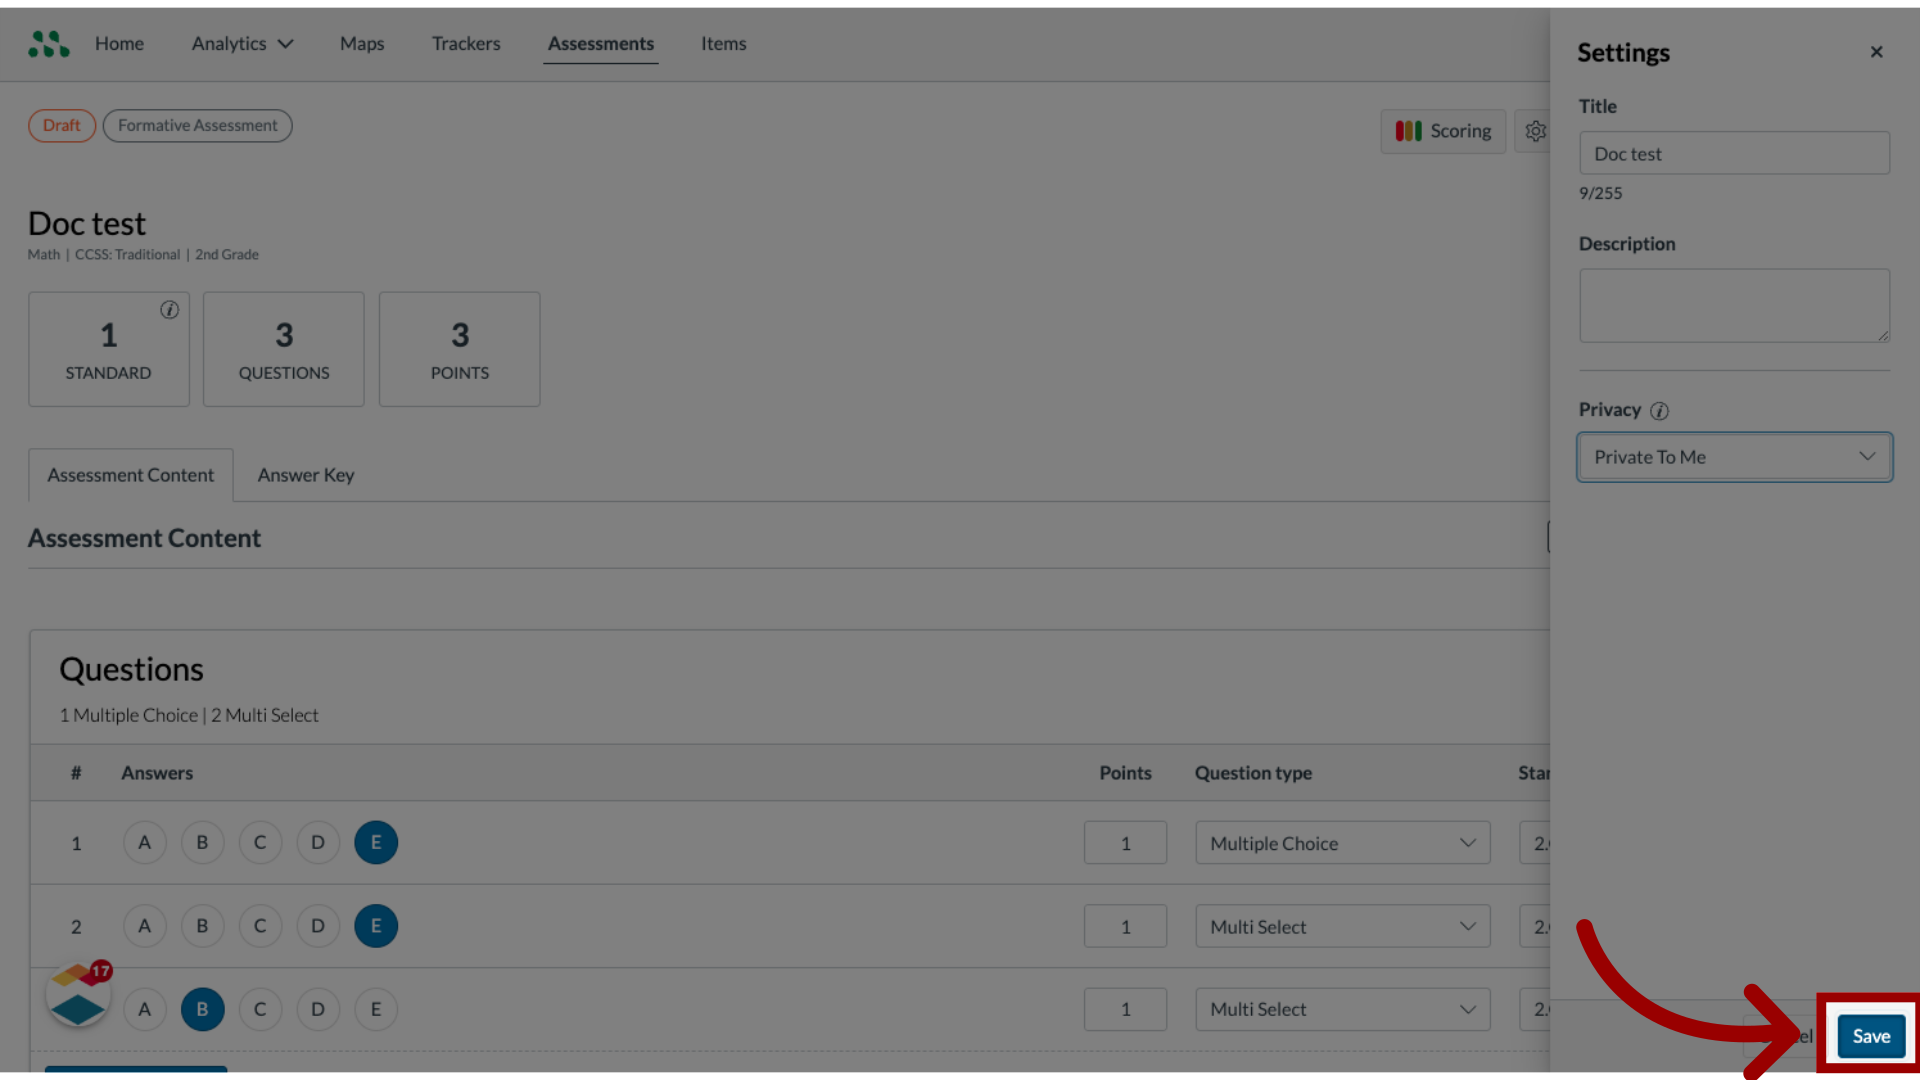Viewport: 1920px width, 1080px height.
Task: Click the 9/255 character count
Action: click(1600, 193)
